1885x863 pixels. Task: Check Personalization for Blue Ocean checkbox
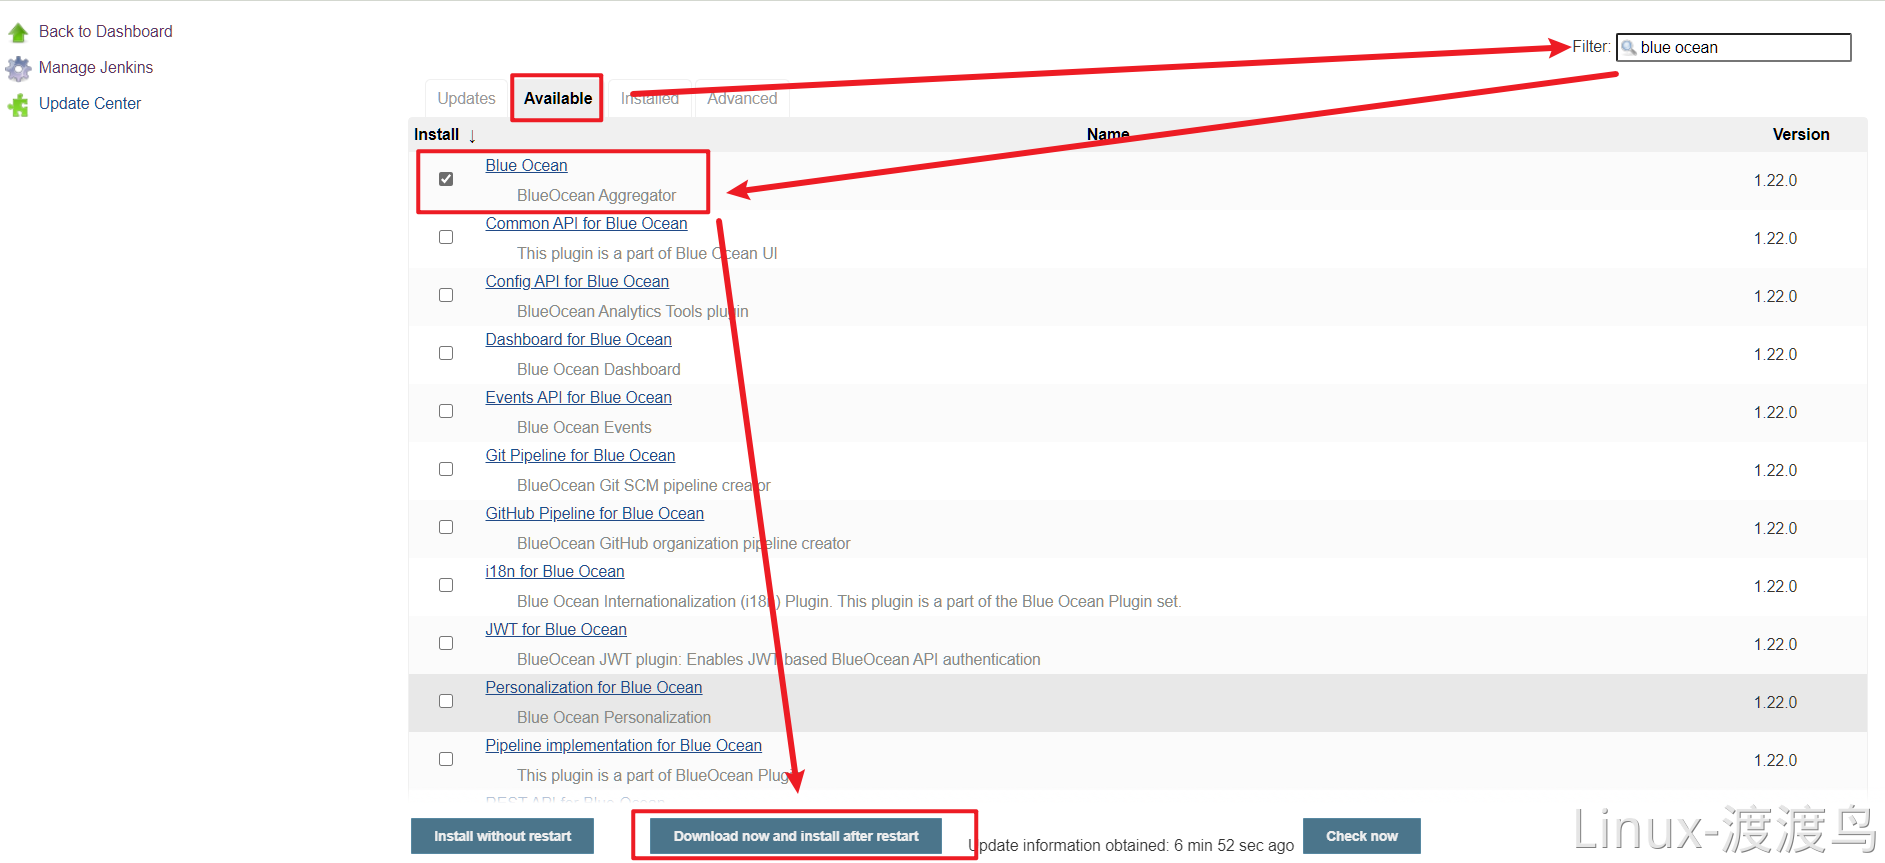pyautogui.click(x=446, y=701)
